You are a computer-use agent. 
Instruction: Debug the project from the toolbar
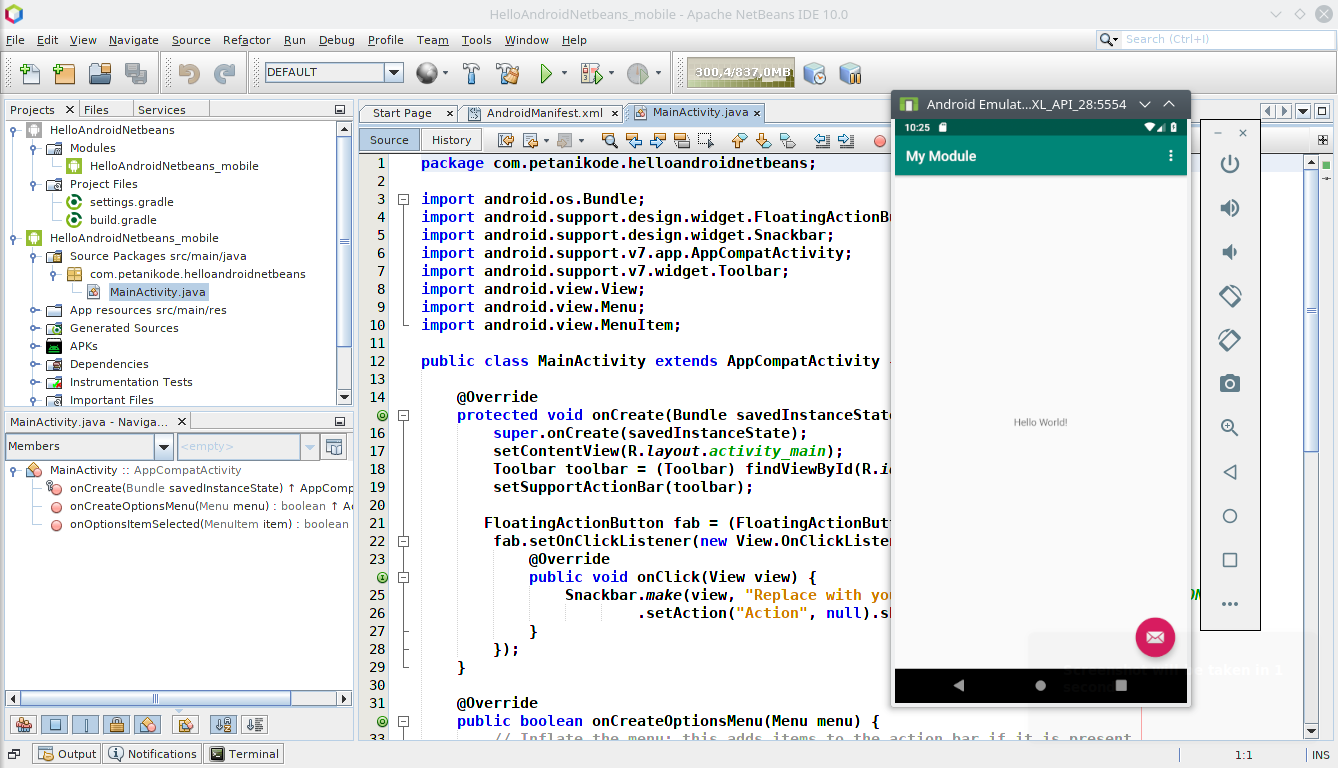[590, 73]
